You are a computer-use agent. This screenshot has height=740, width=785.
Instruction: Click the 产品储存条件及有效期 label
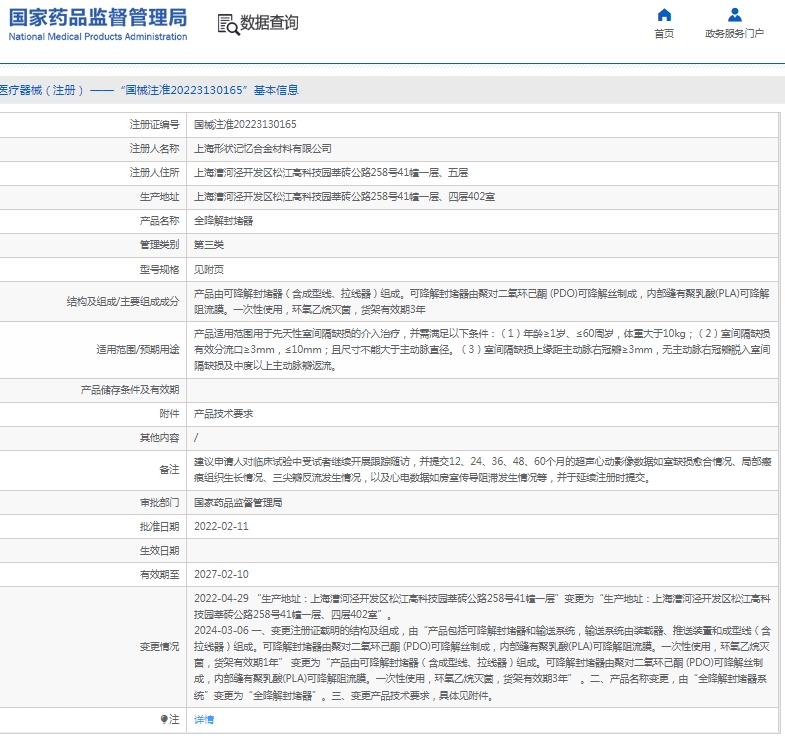point(130,390)
